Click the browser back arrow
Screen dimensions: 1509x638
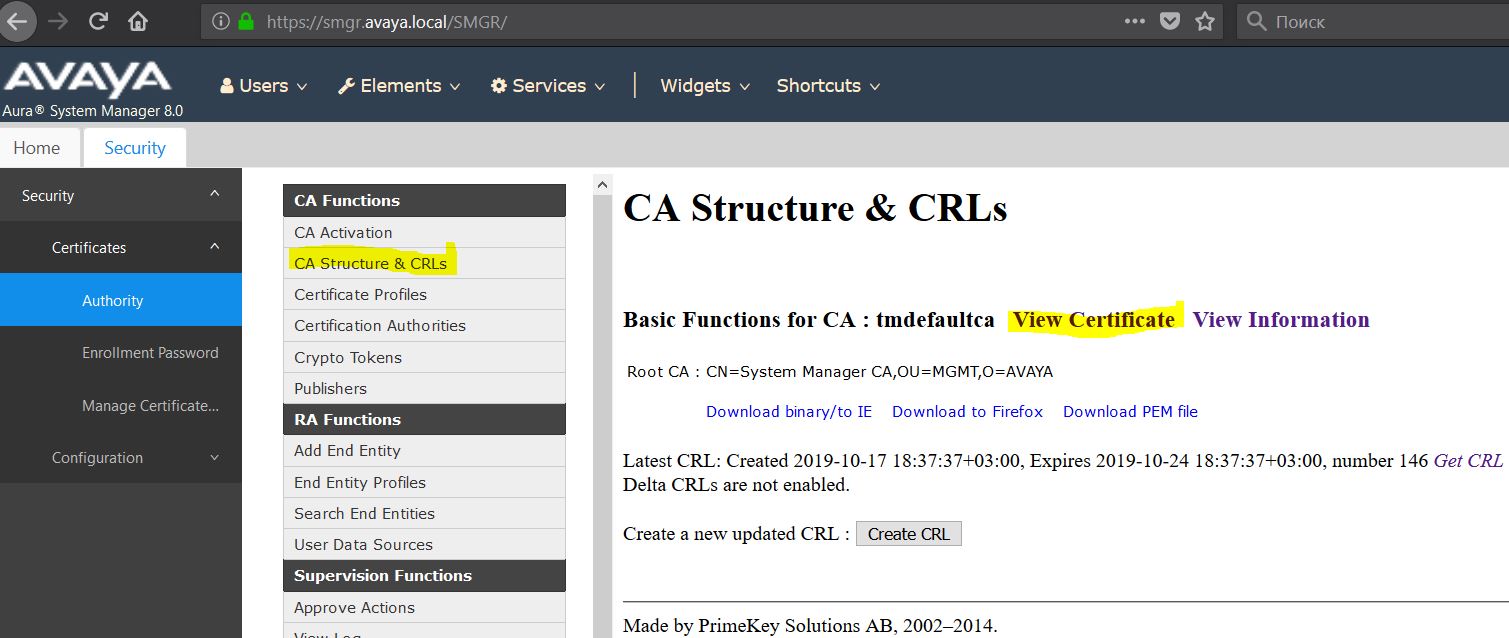[17, 21]
